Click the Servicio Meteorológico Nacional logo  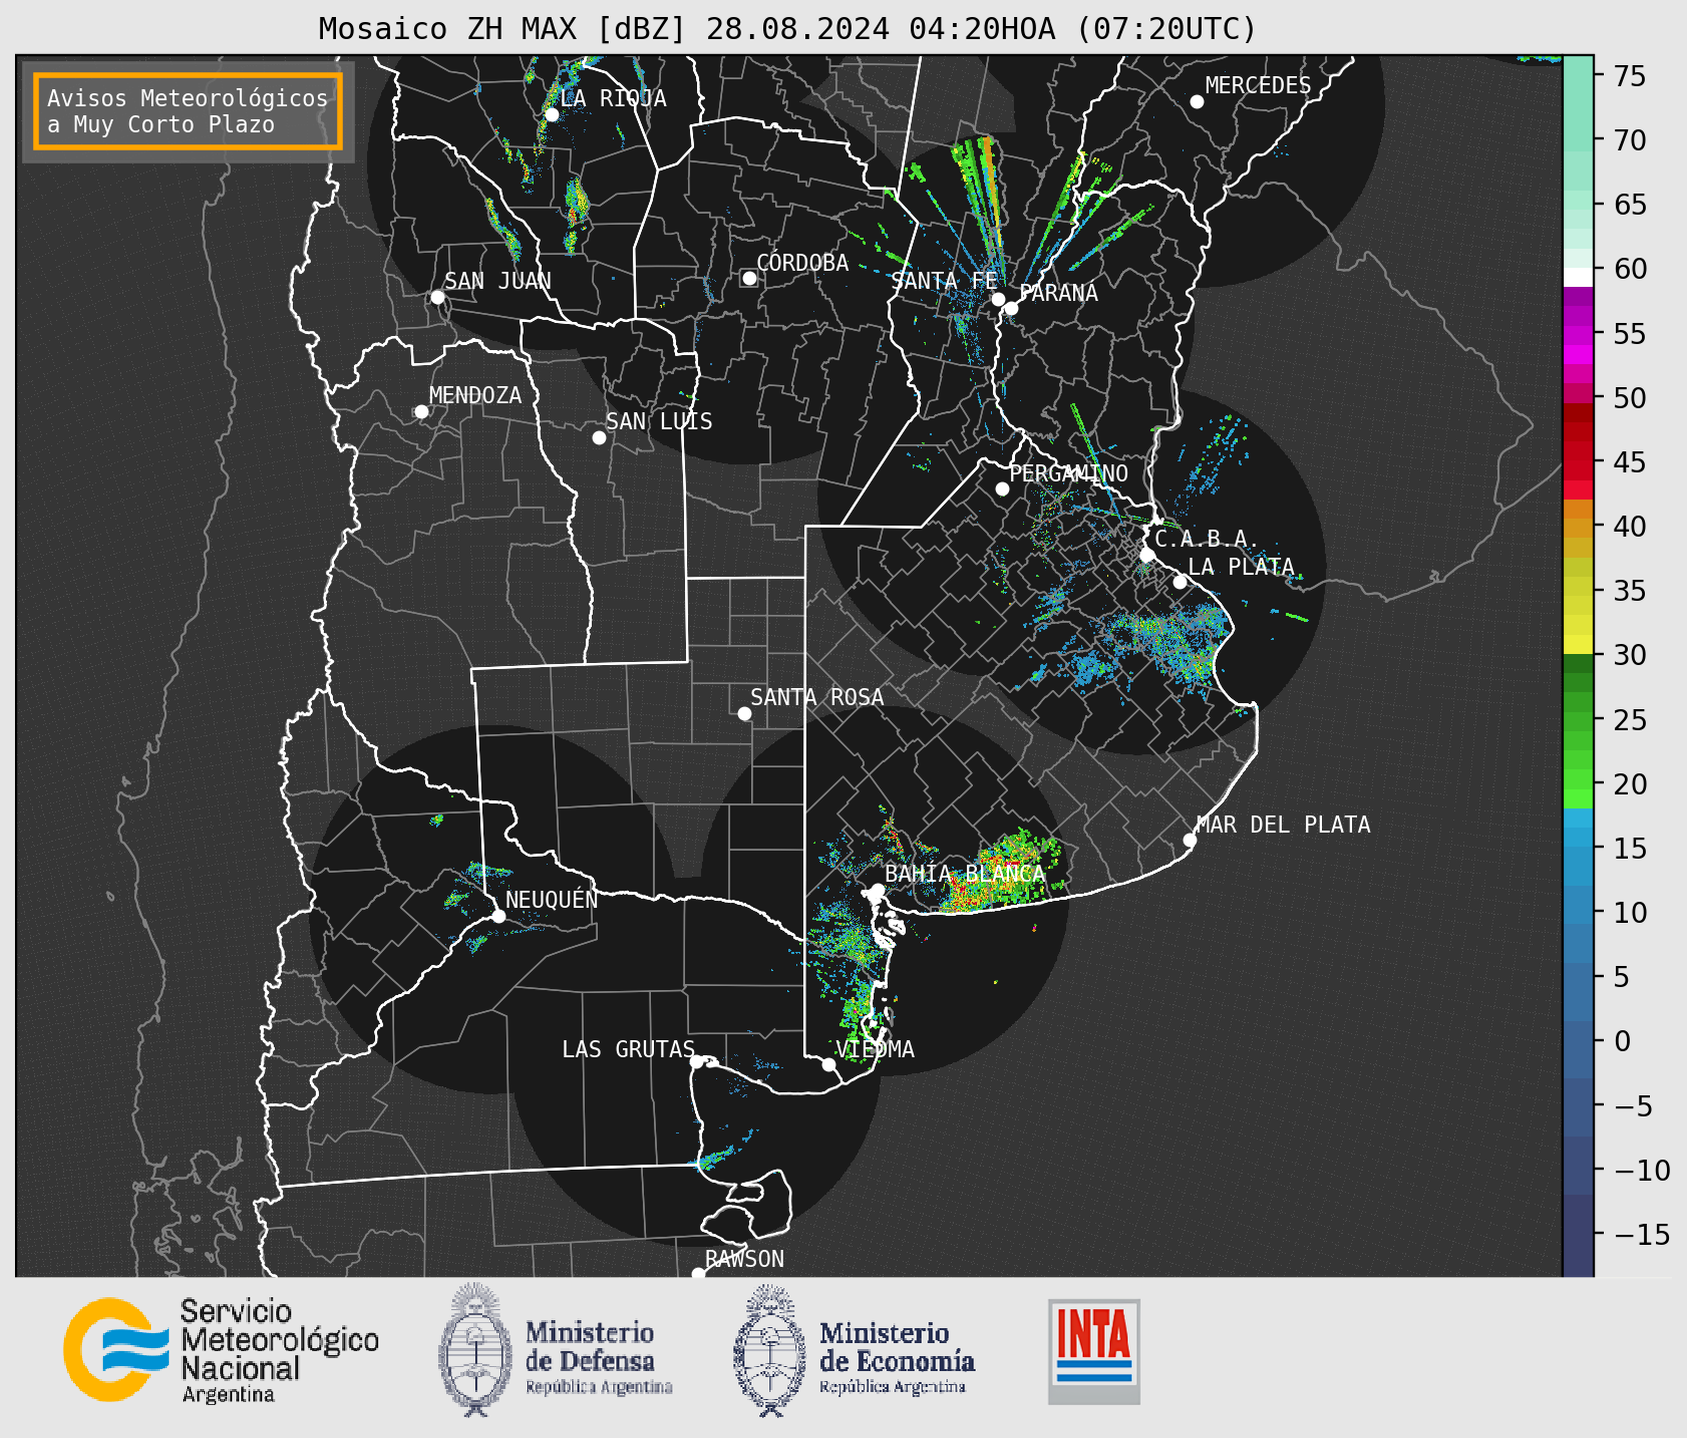[x=221, y=1350]
